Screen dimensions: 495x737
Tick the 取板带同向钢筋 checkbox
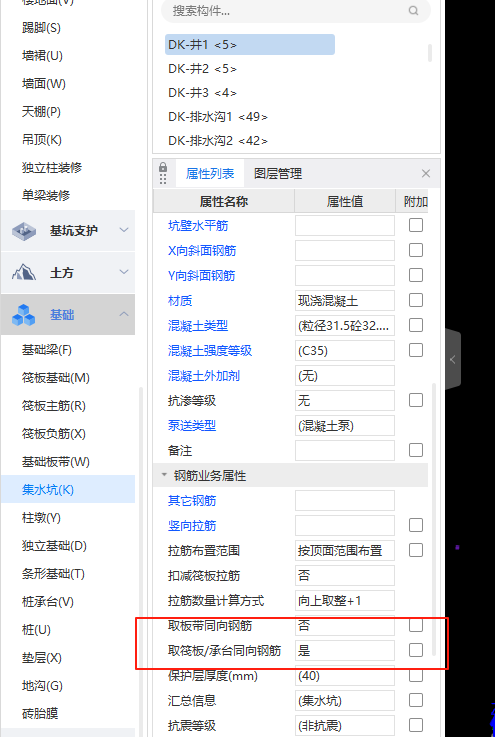click(x=416, y=625)
